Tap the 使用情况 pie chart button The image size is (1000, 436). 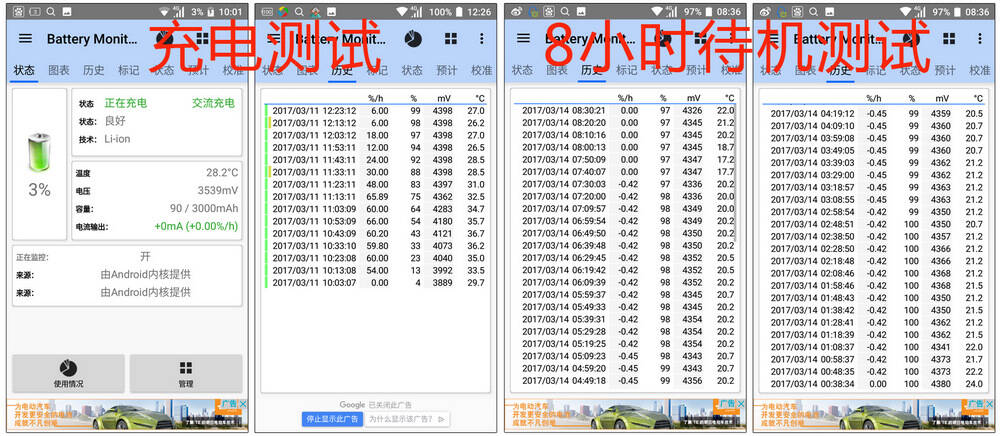pyautogui.click(x=68, y=373)
